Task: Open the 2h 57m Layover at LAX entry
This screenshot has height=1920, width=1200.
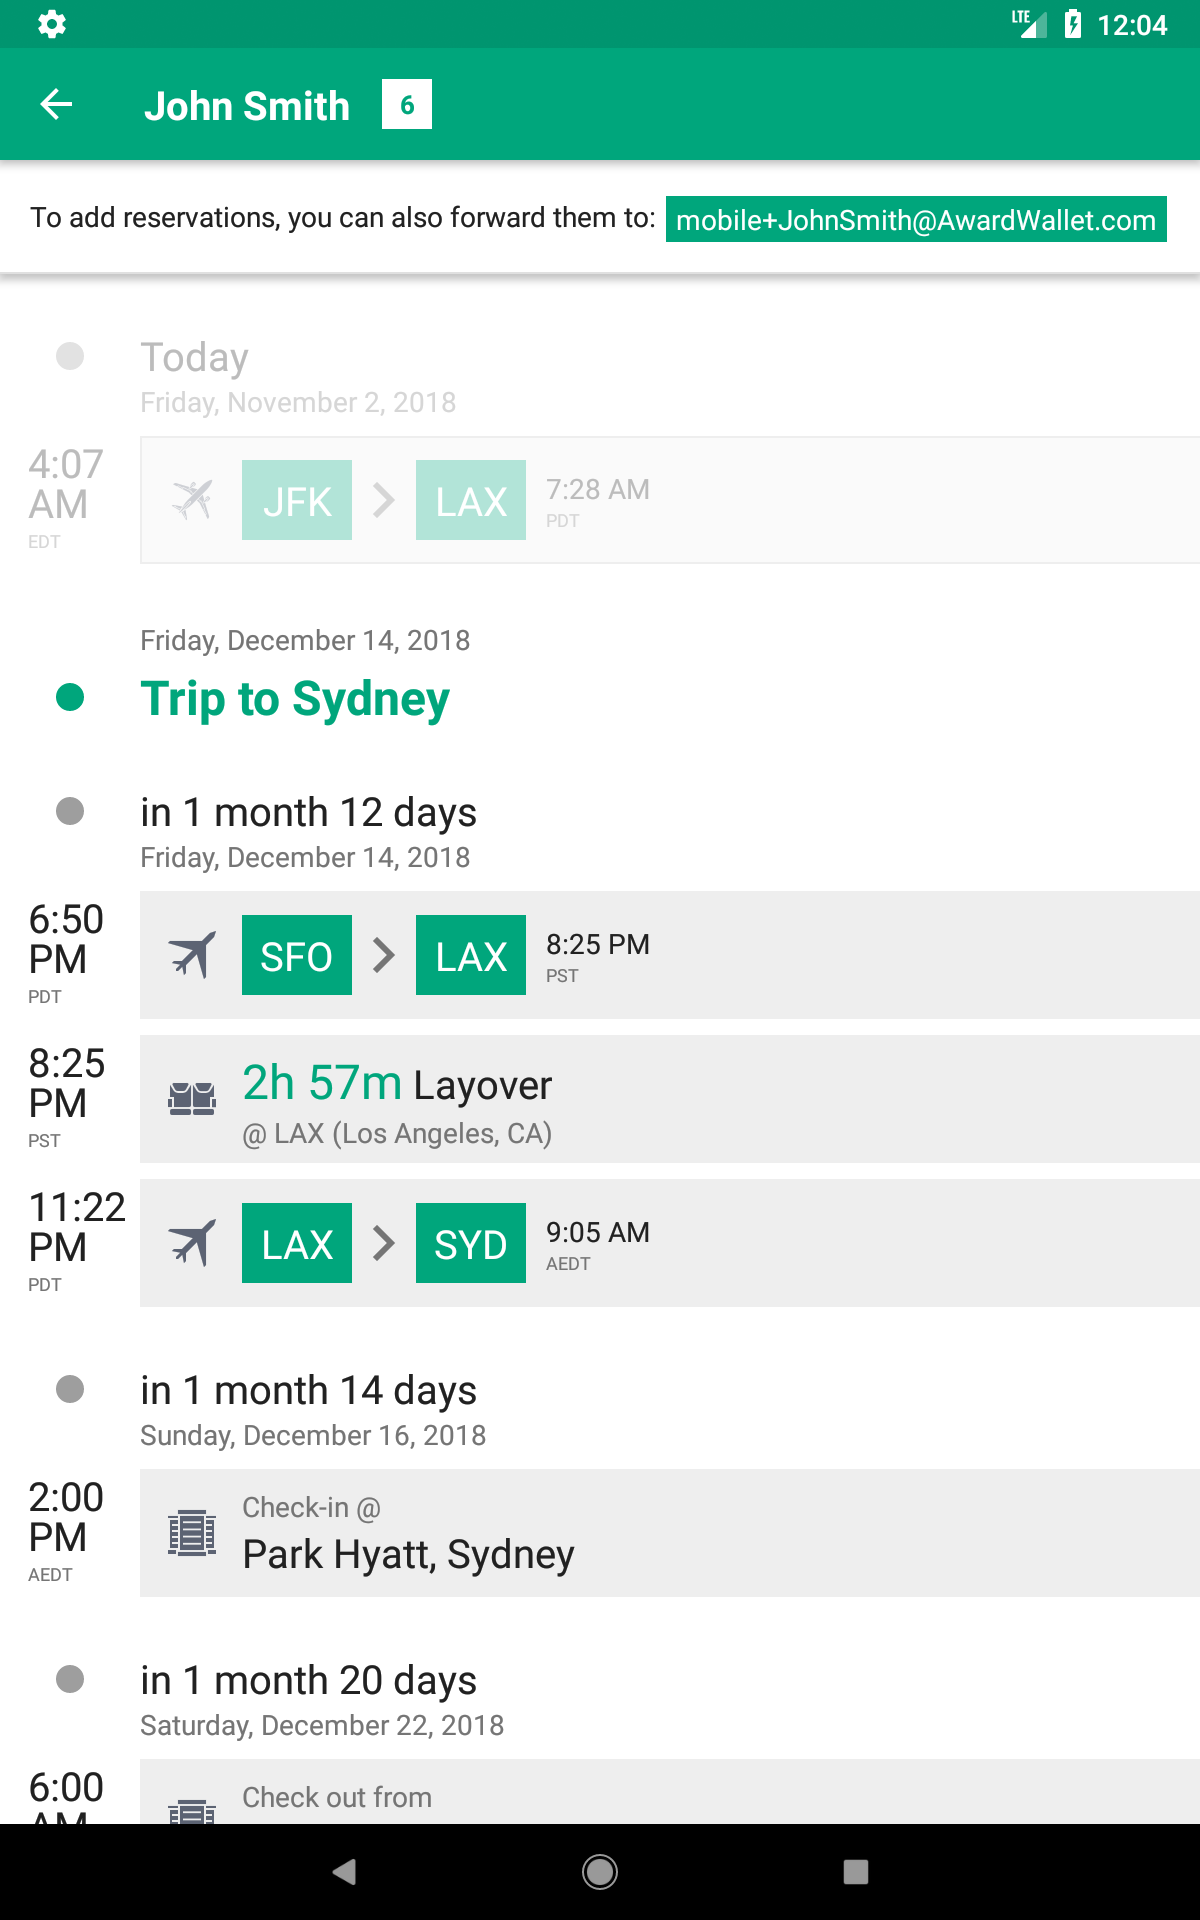Action: coord(660,1099)
